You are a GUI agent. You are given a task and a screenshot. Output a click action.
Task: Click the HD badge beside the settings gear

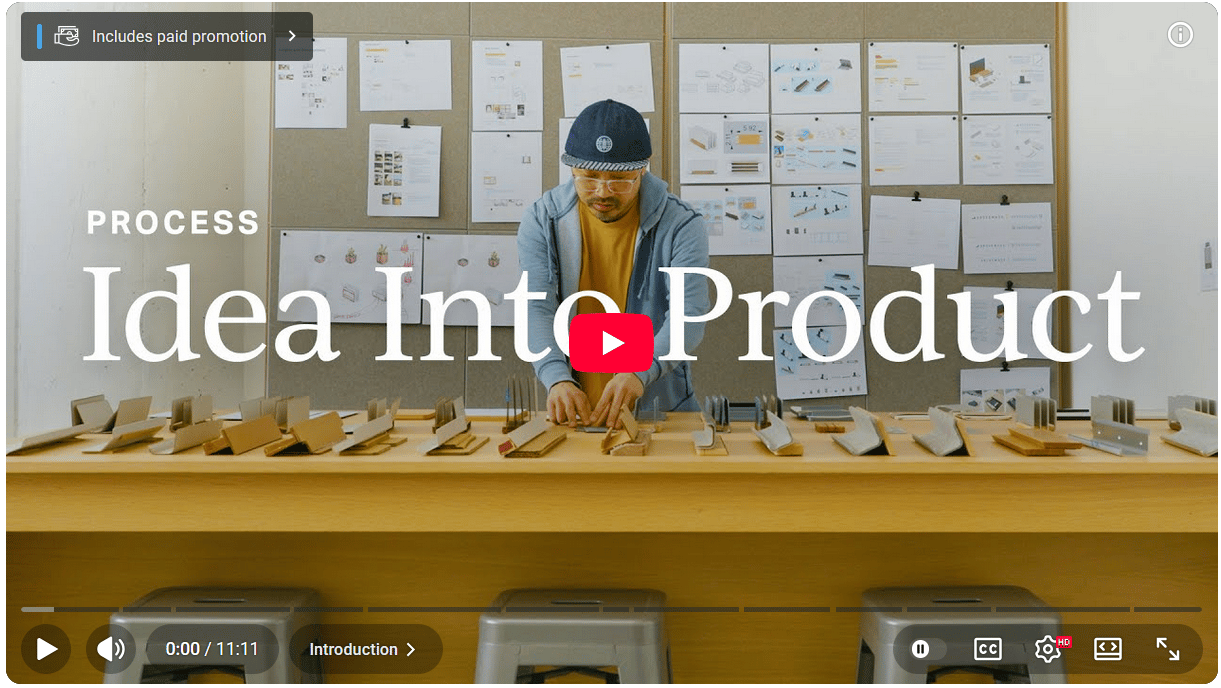(1063, 641)
